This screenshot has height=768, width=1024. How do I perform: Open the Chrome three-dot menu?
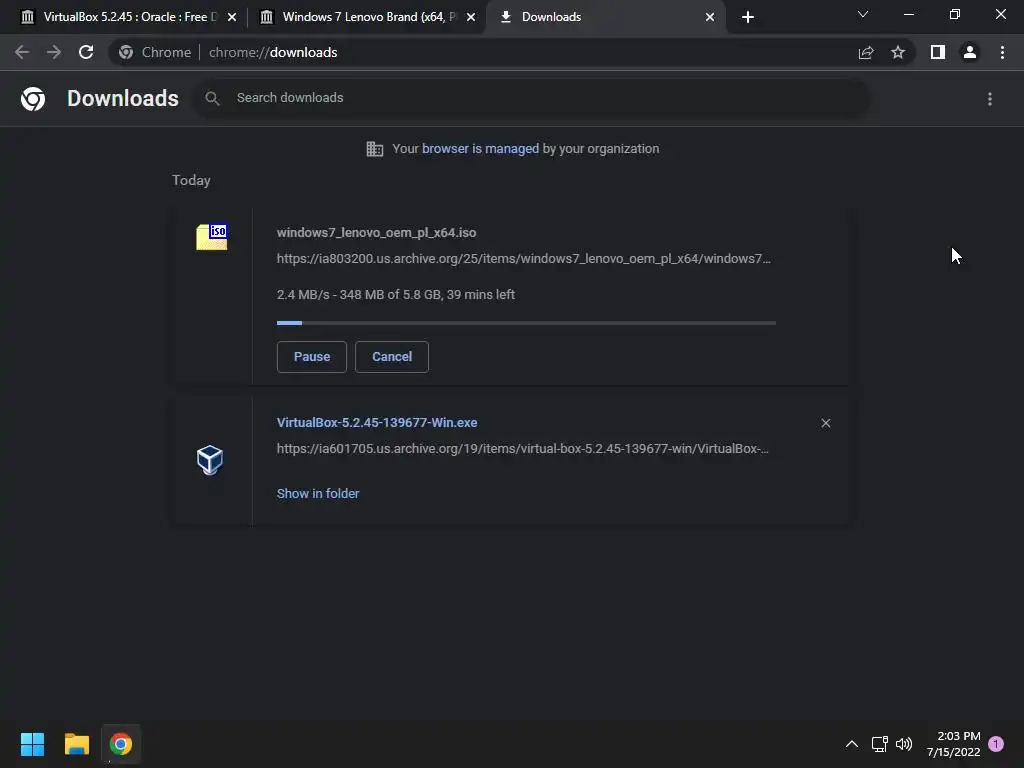tap(1002, 52)
